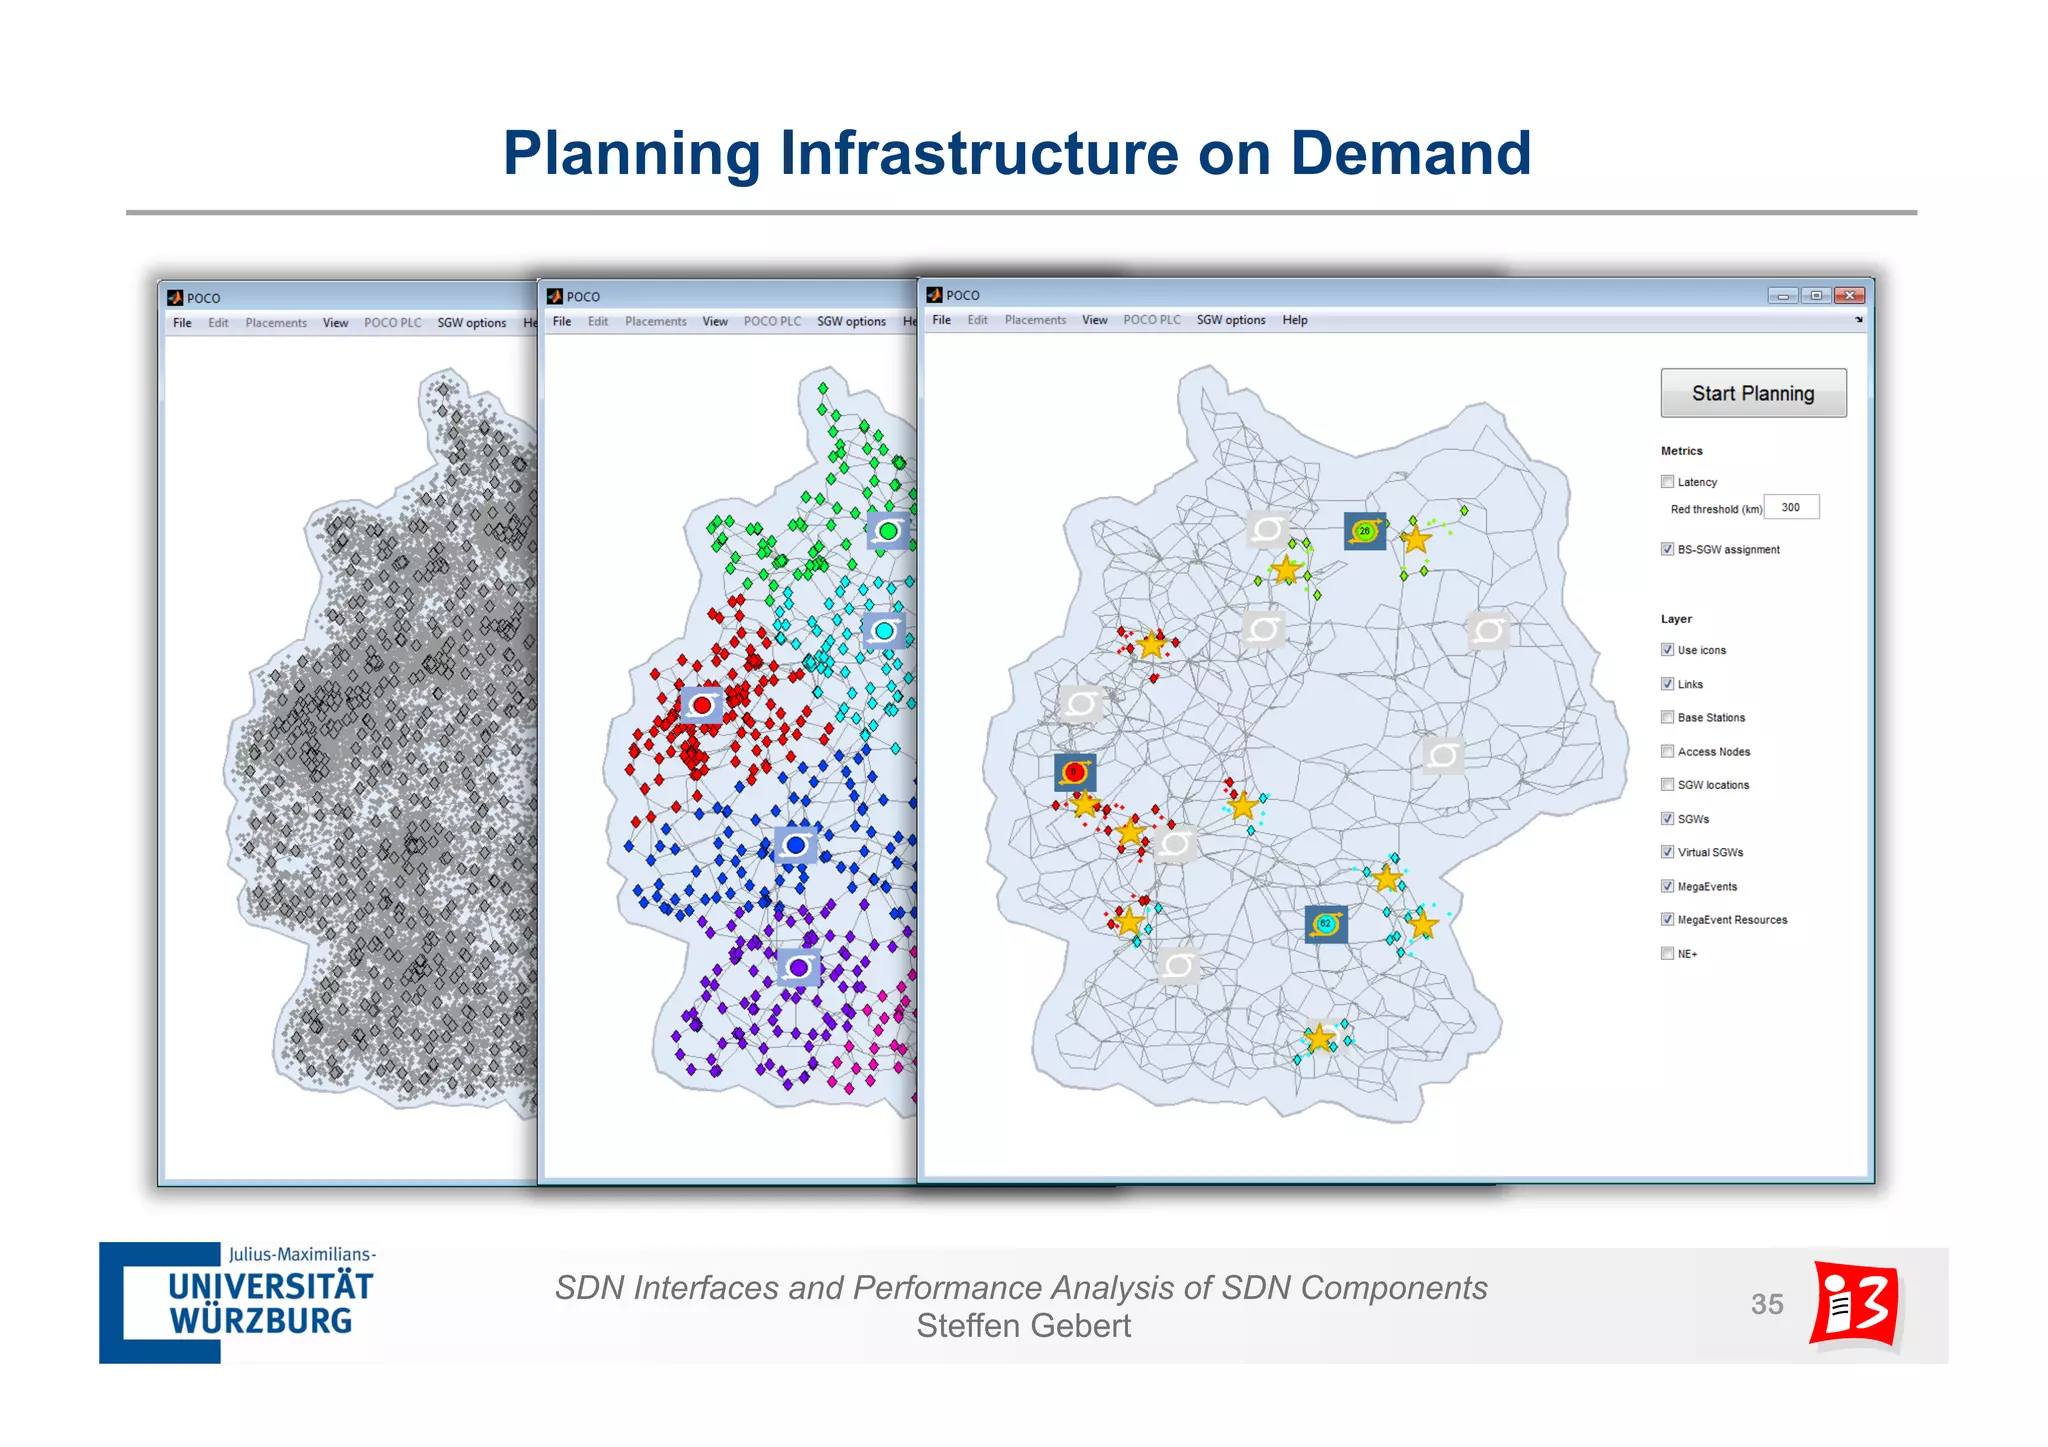Uncheck BS-SGW assignment checkbox

click(x=1667, y=549)
